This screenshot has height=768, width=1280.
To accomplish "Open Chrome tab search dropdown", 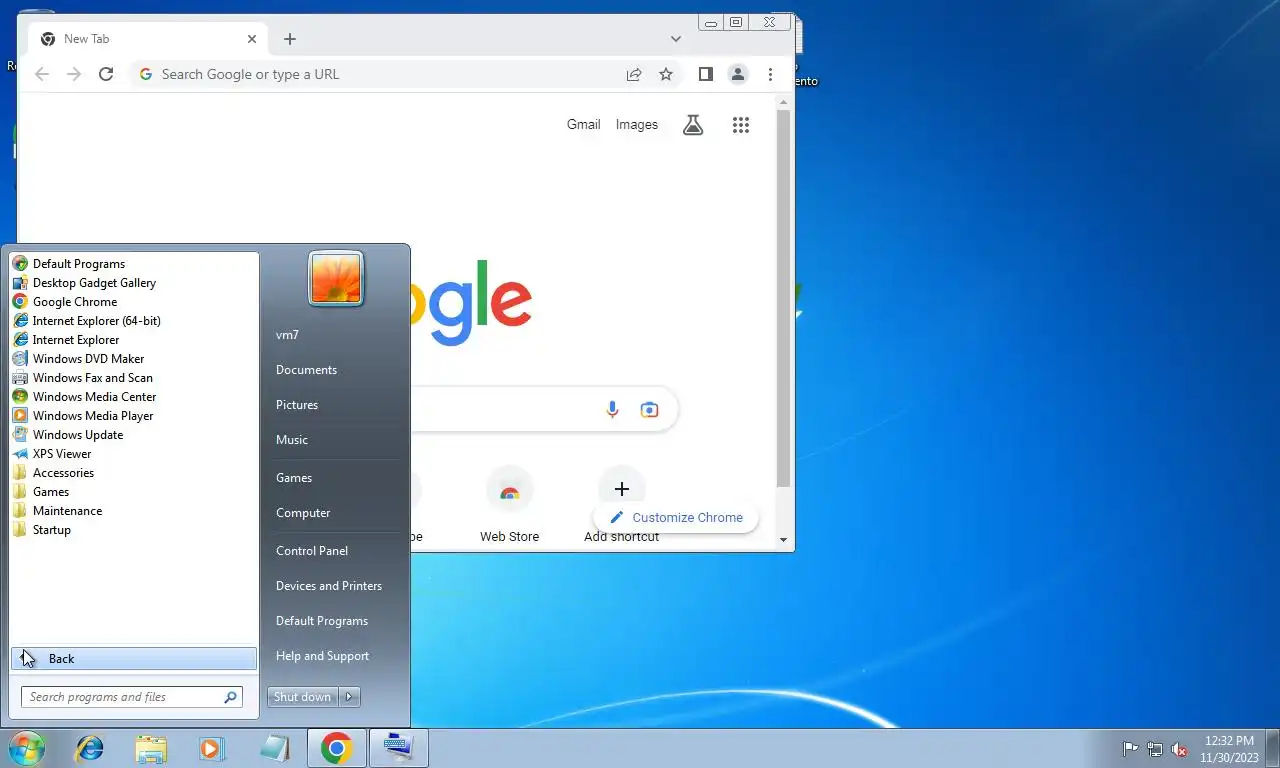I will (676, 39).
